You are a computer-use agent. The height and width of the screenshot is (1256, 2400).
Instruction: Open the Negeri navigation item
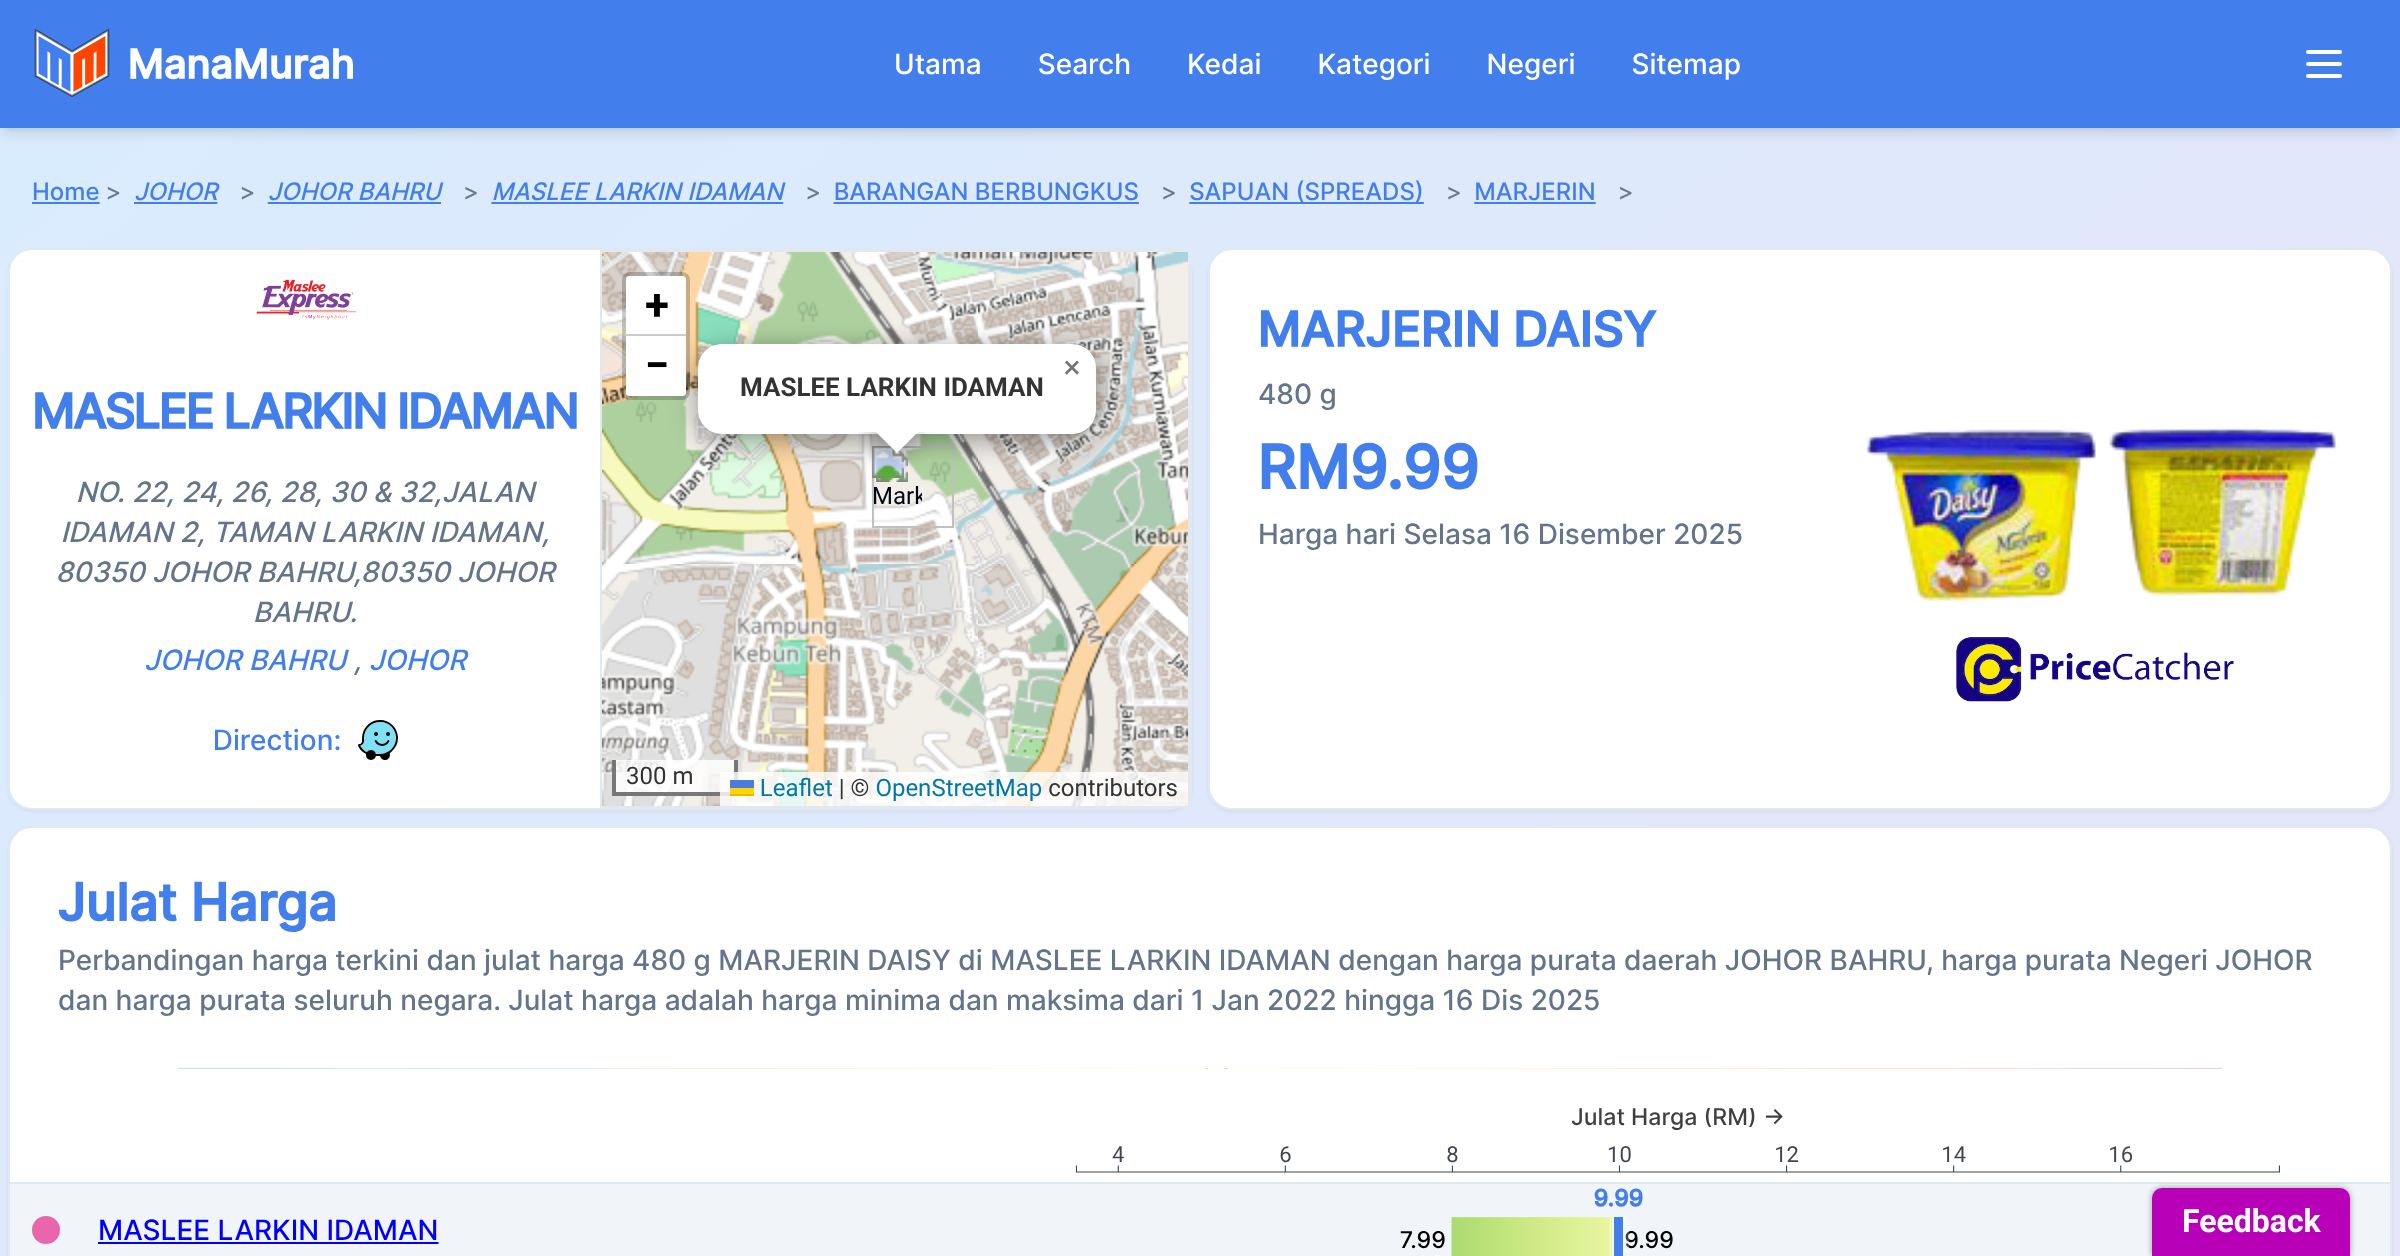1530,64
